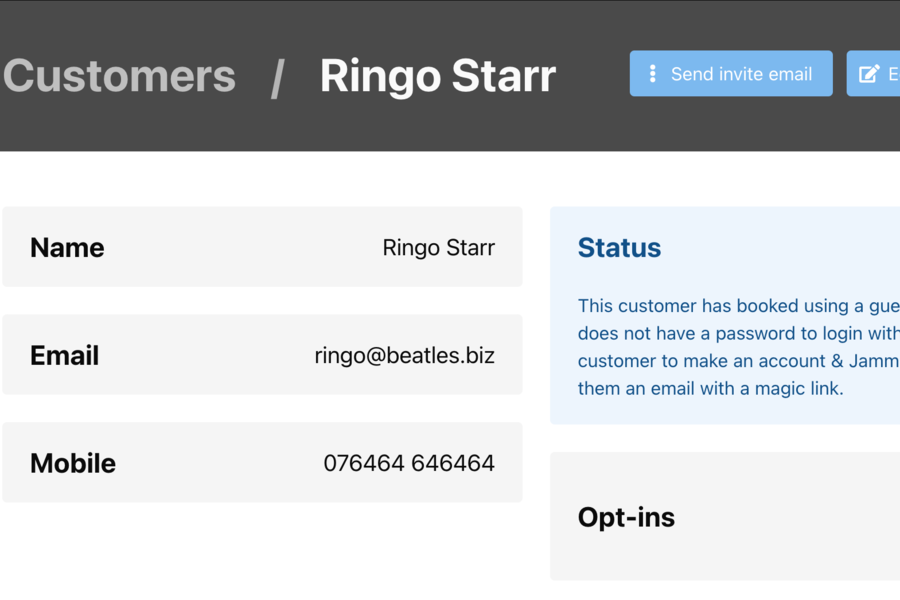Click the partially visible Edit button text
Image resolution: width=900 pixels, height=600 pixels.
pos(893,74)
